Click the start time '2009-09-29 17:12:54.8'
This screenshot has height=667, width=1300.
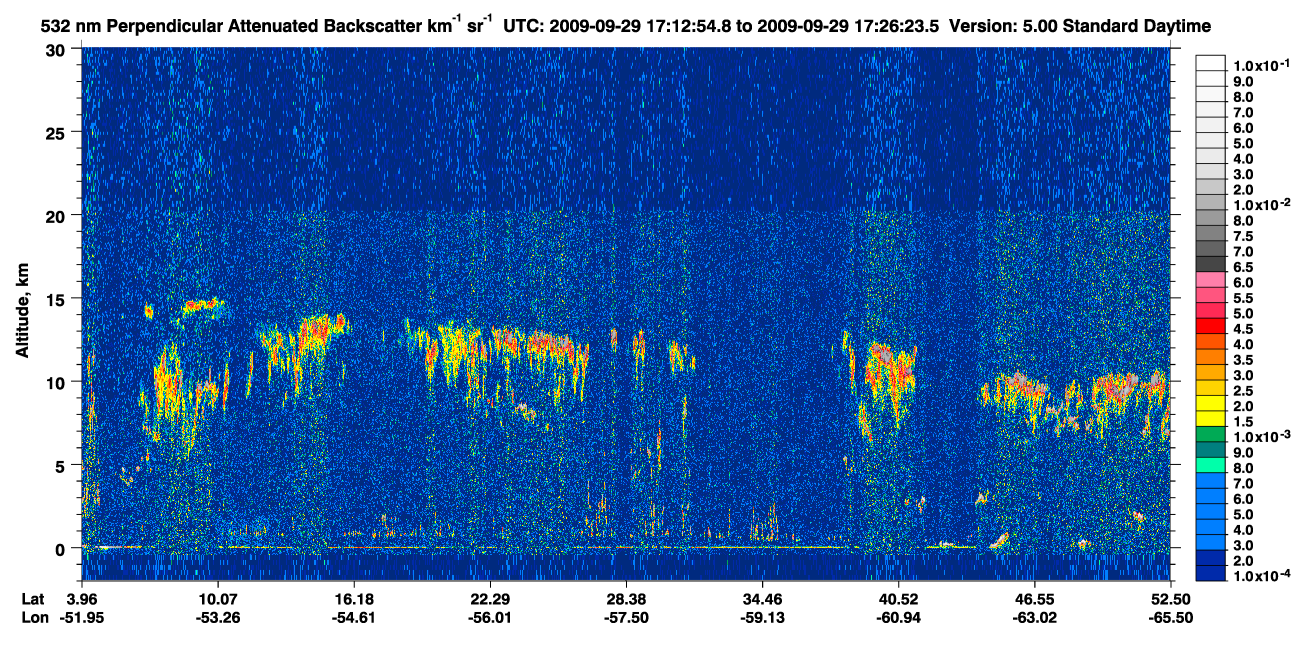click(640, 24)
